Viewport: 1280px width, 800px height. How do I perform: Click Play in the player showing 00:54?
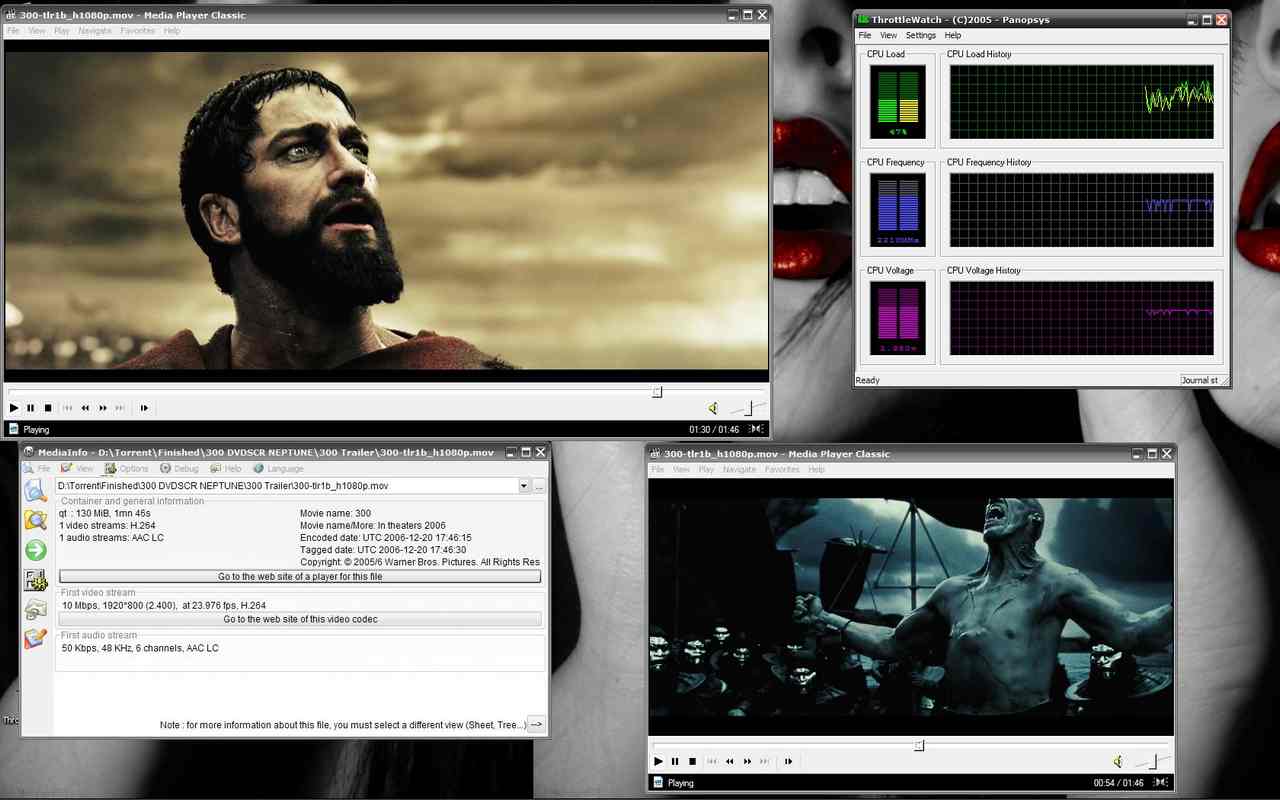tap(658, 762)
